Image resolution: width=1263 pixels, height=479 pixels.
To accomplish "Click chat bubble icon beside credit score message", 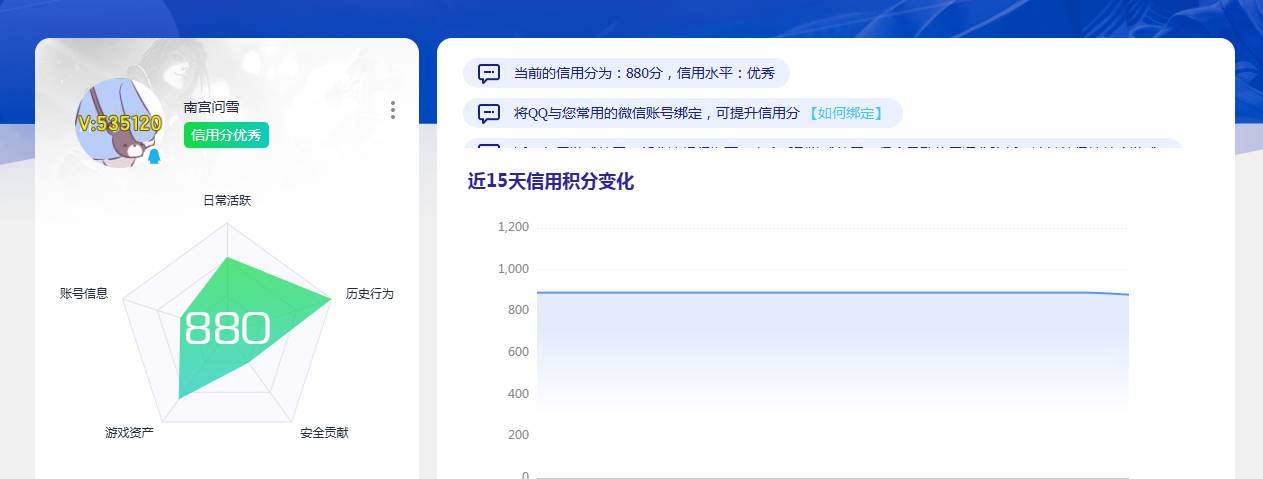I will click(x=489, y=73).
